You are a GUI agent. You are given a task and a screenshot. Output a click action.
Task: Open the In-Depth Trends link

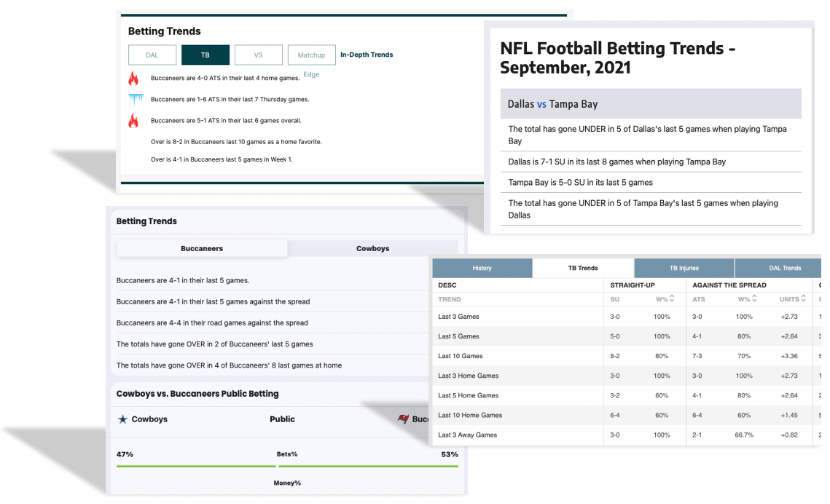click(x=366, y=55)
